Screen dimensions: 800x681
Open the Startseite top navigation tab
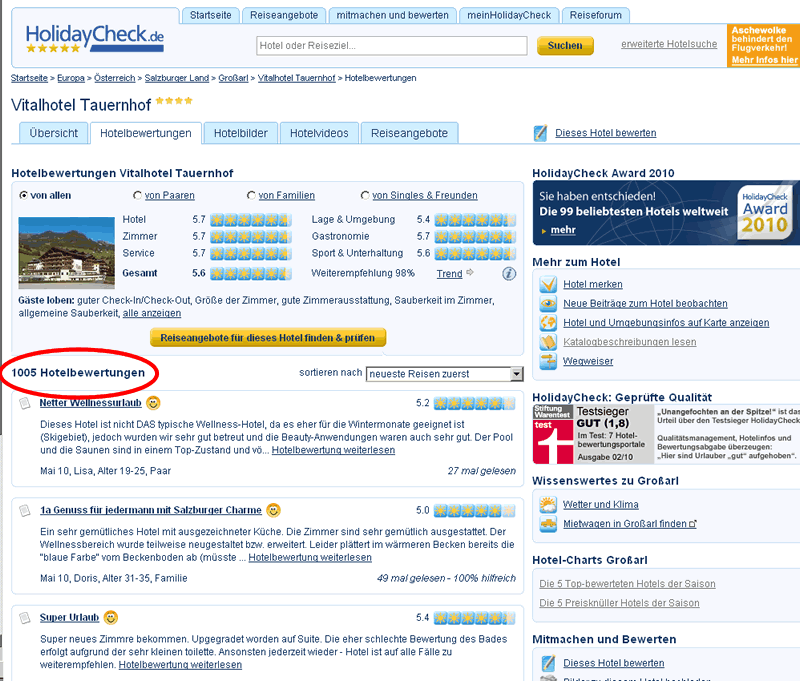(x=211, y=15)
